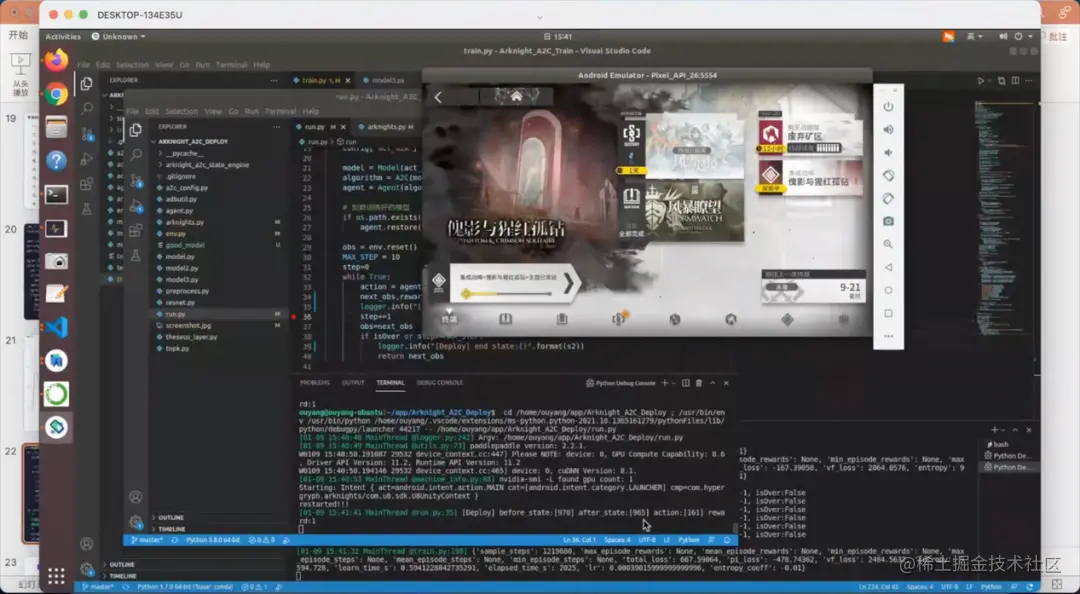Click the chevron arrow on the game progress banner
This screenshot has height=594, width=1080.
click(x=568, y=283)
